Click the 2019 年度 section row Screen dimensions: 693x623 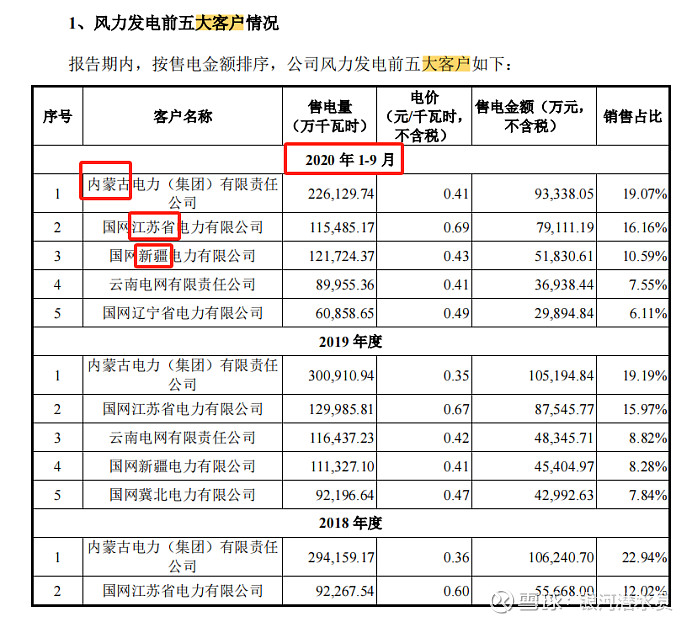351,342
